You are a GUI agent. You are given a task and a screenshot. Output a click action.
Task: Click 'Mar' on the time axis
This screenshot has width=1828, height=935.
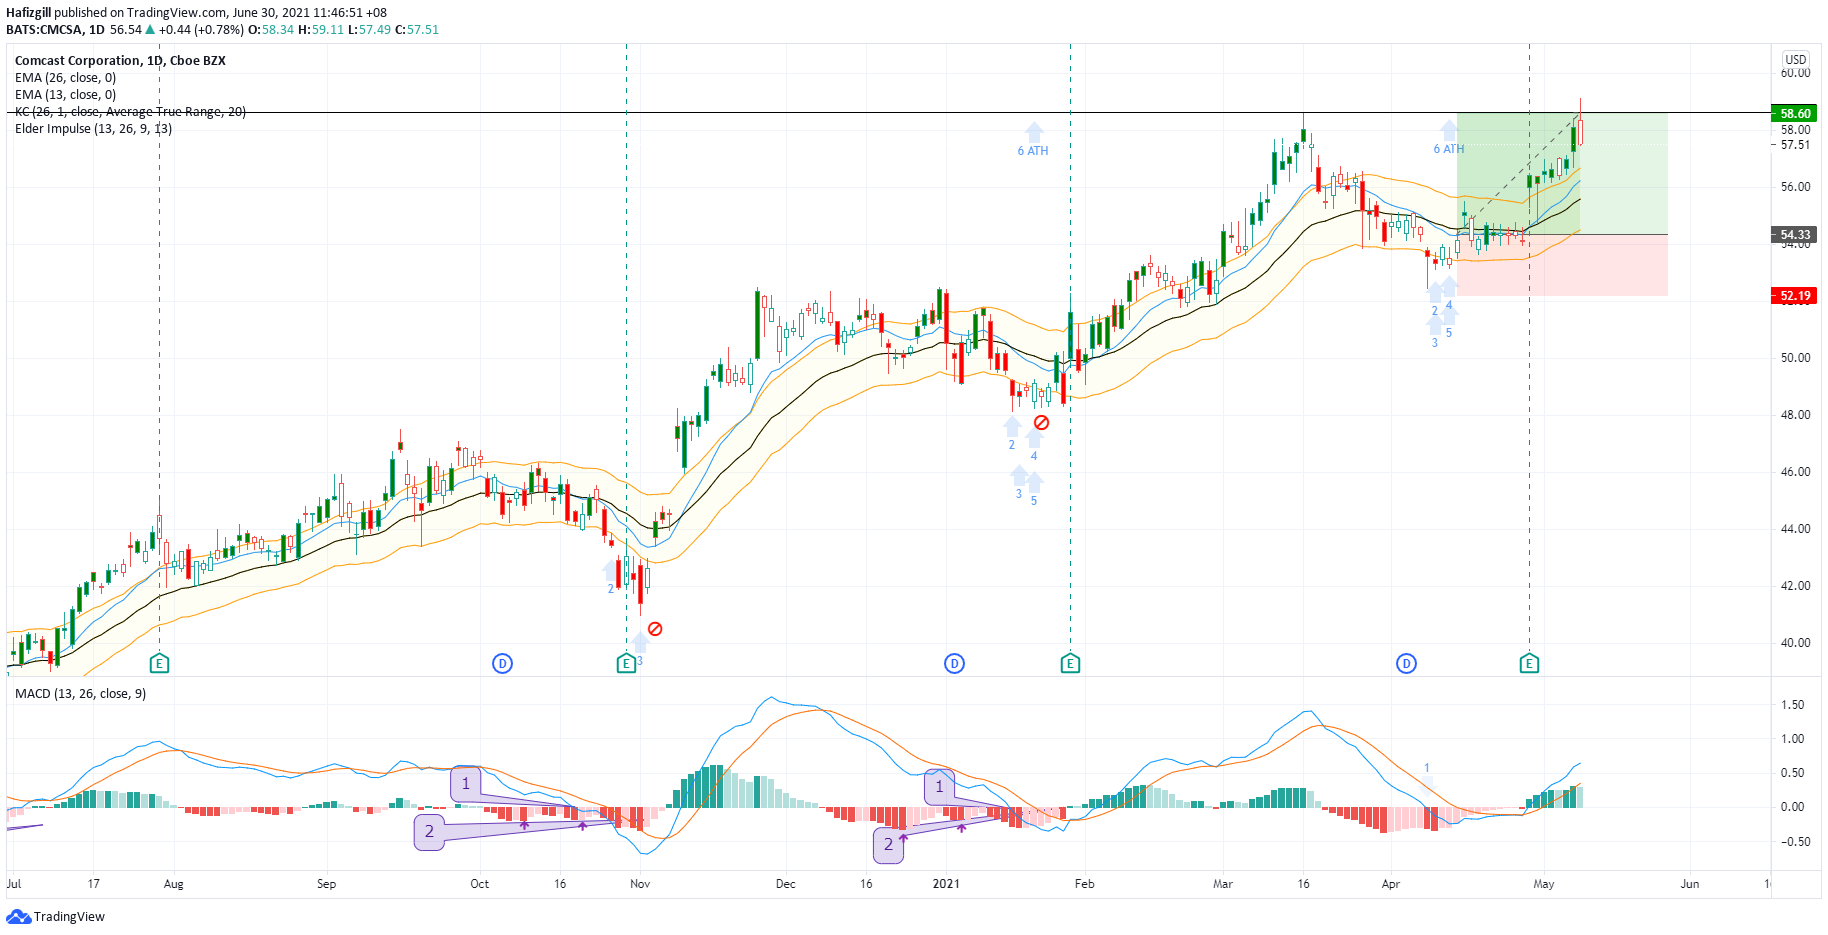[1223, 883]
